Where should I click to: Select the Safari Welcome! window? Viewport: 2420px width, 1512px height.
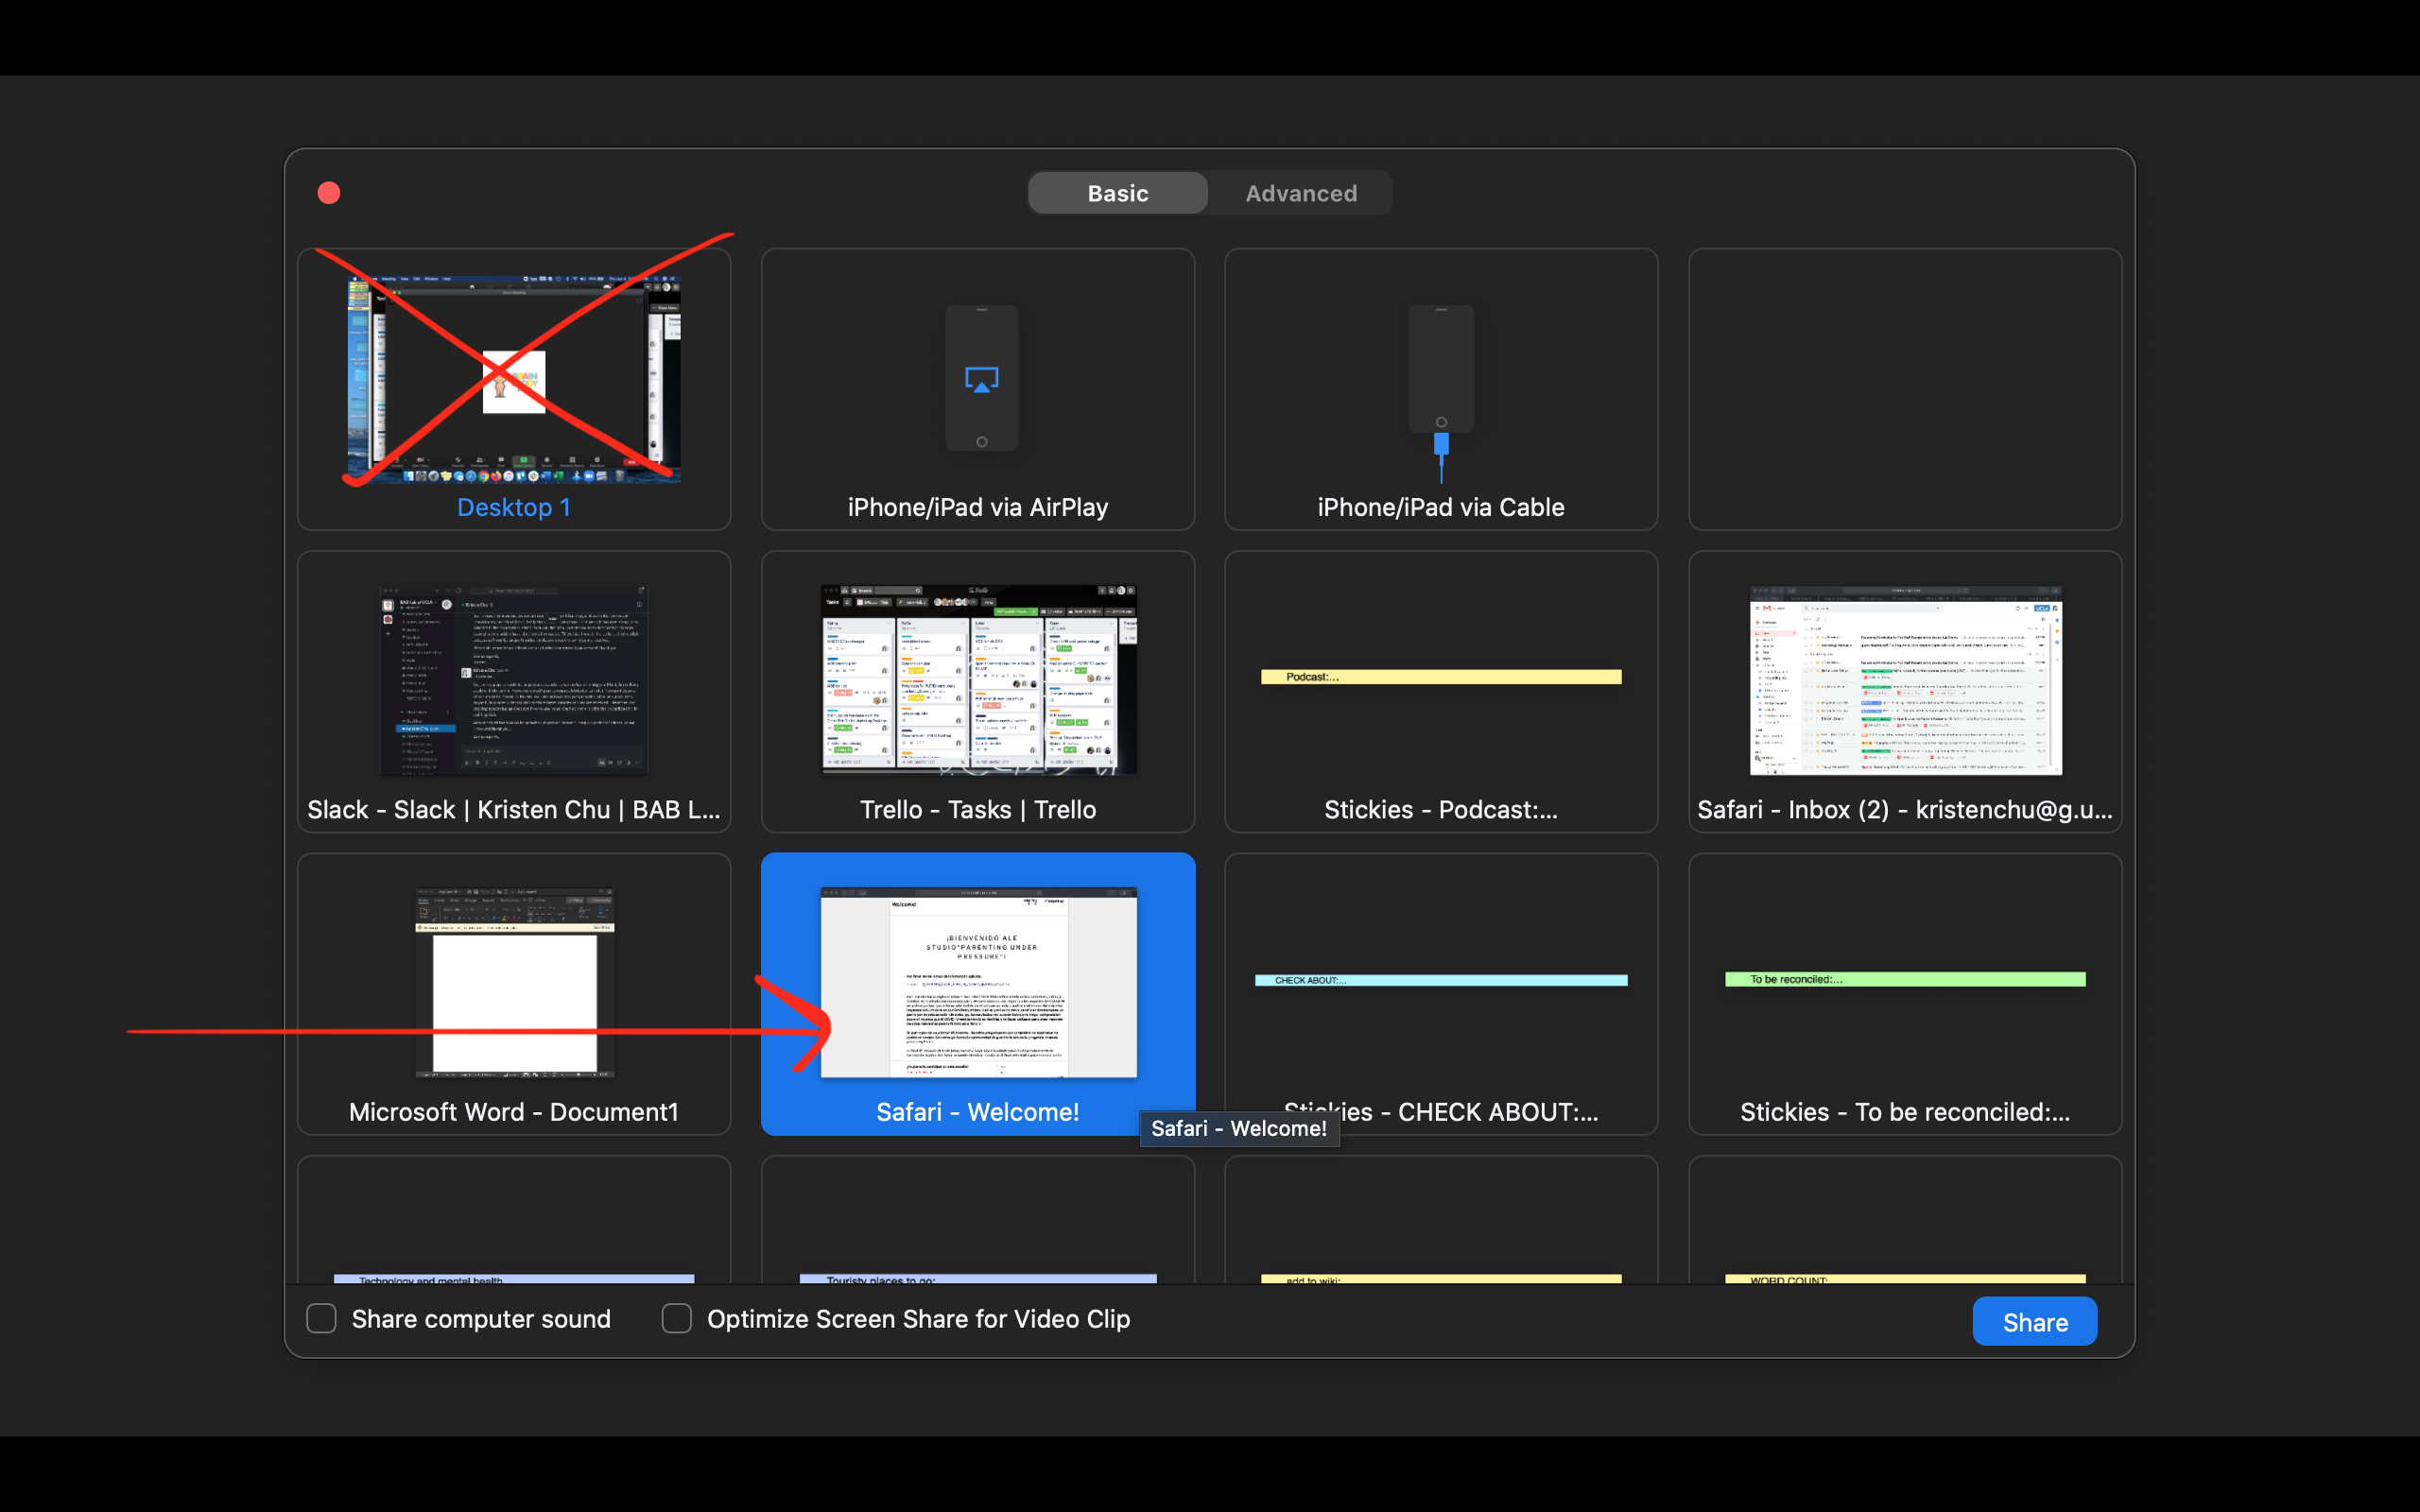pyautogui.click(x=978, y=994)
